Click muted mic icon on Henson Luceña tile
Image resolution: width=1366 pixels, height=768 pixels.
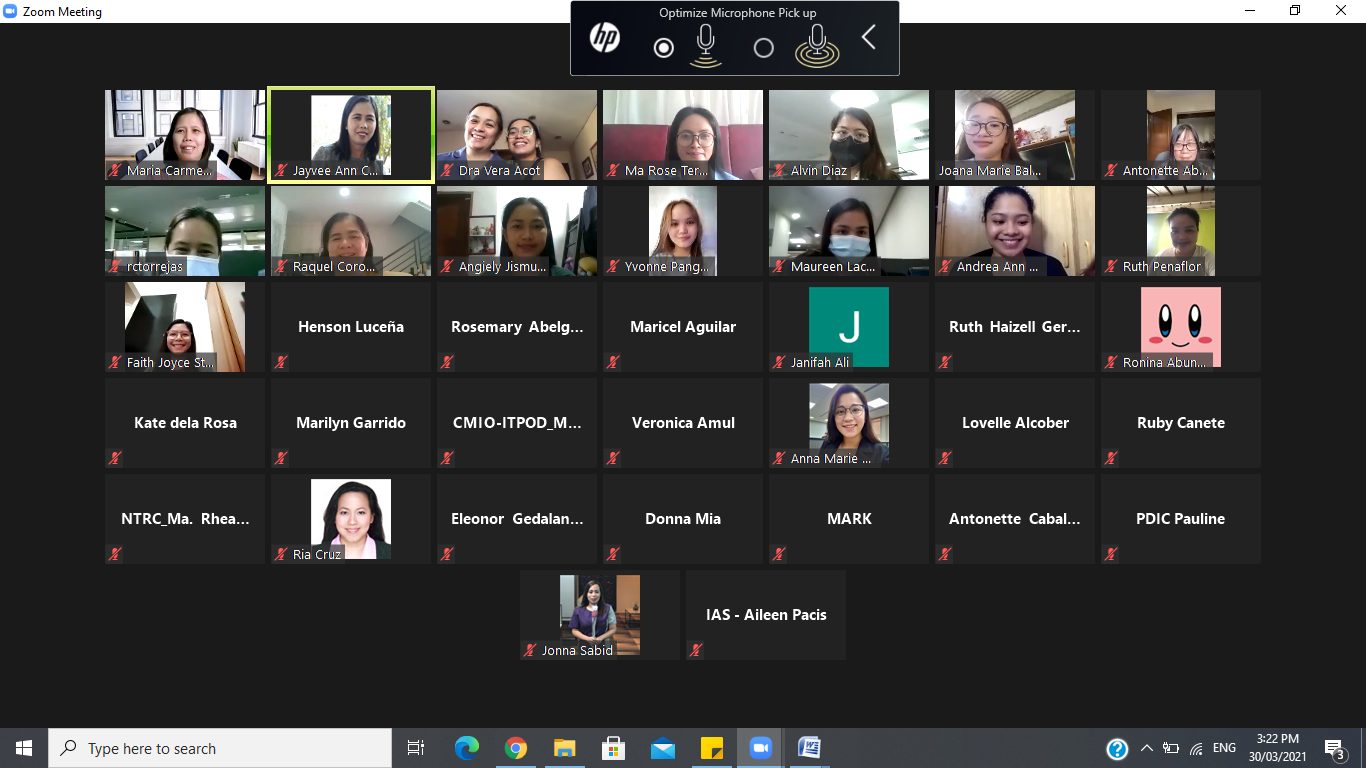pos(282,362)
